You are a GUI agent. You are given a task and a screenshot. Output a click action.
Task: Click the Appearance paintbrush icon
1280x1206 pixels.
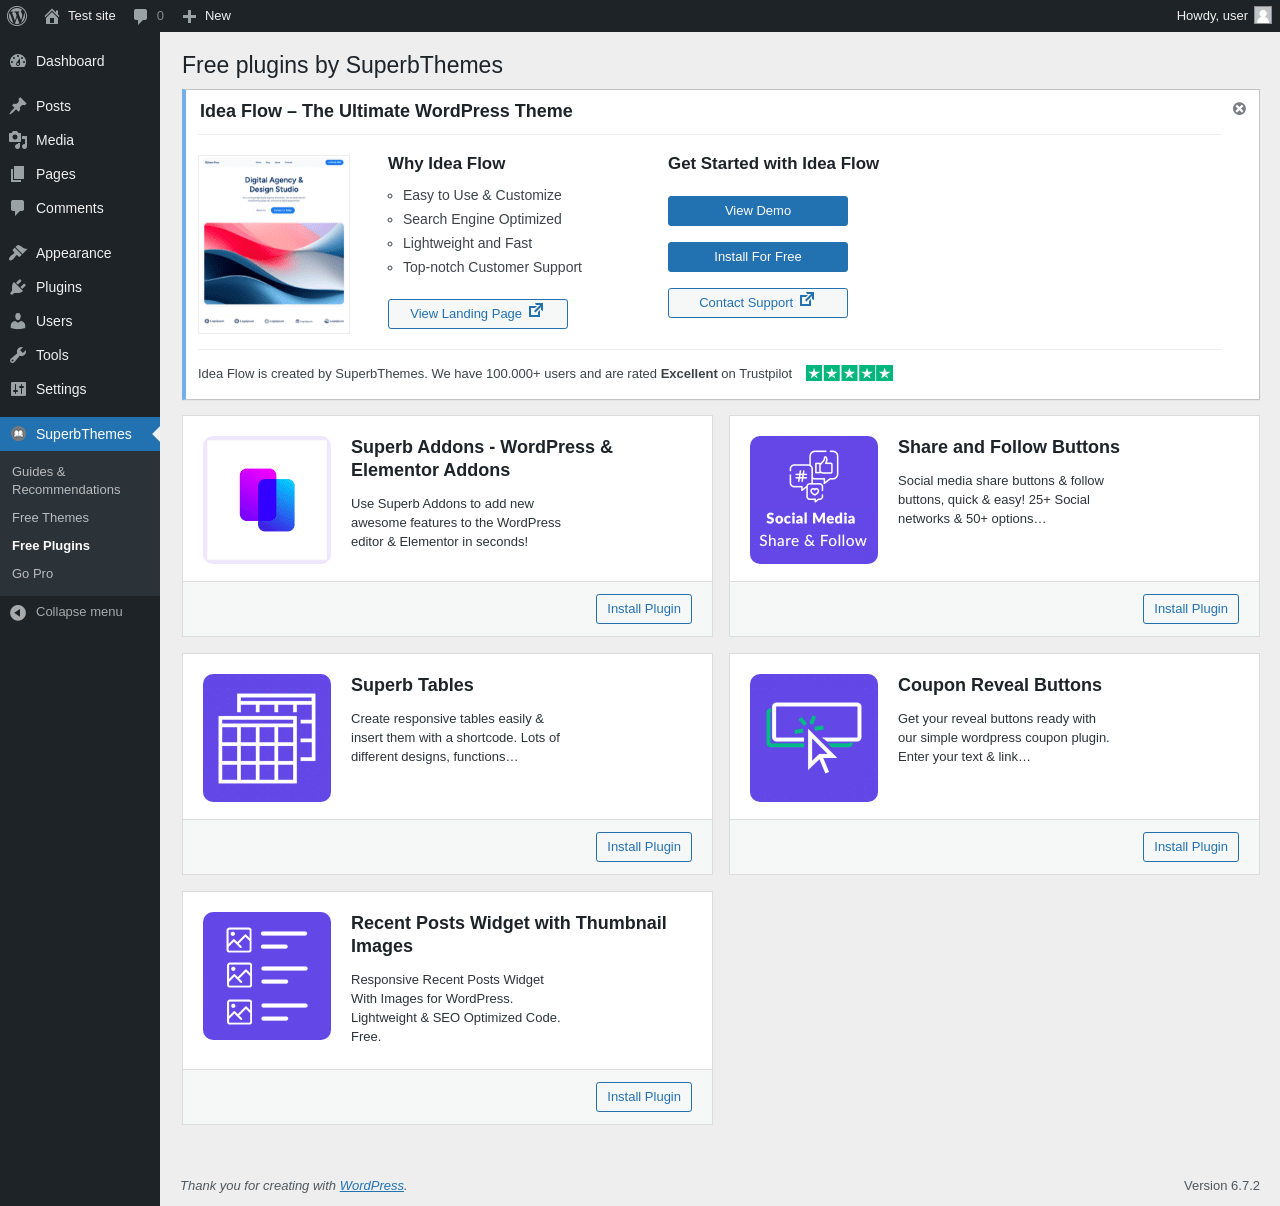pos(18,253)
